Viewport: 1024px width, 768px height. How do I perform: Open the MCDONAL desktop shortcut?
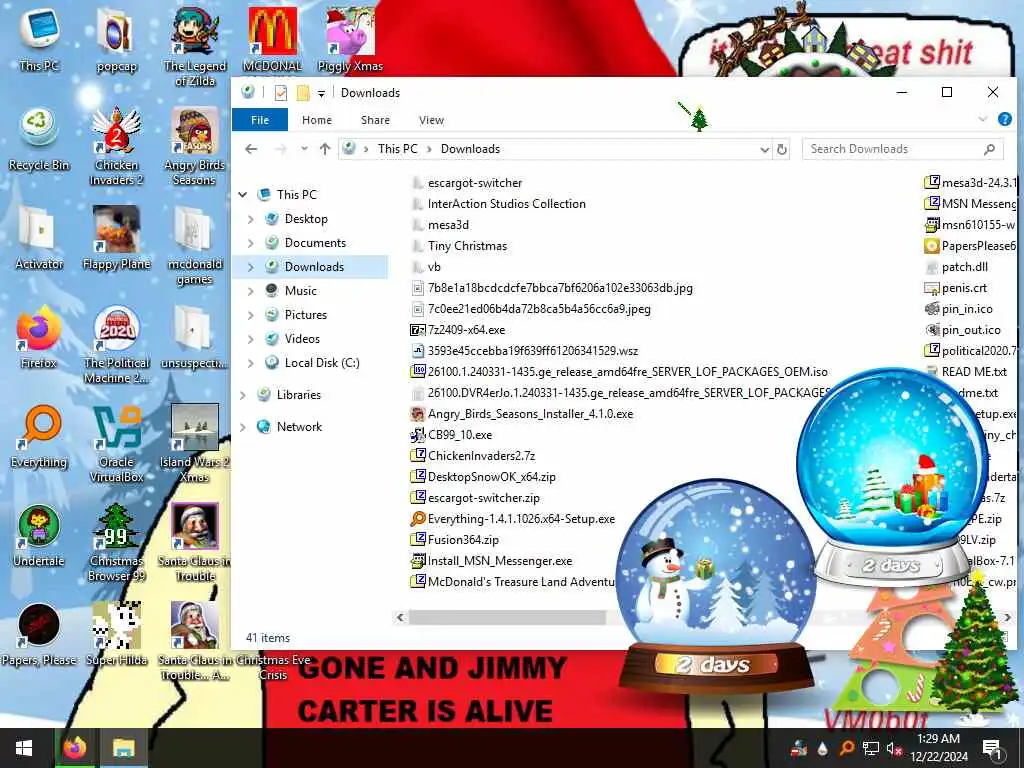tap(272, 38)
